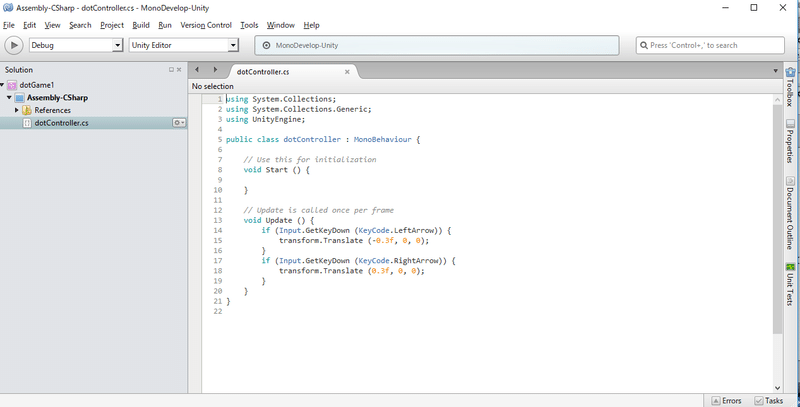Click the Assembly-CSharp project icon
Screen dimensions: 800x407
pyautogui.click(x=19, y=97)
